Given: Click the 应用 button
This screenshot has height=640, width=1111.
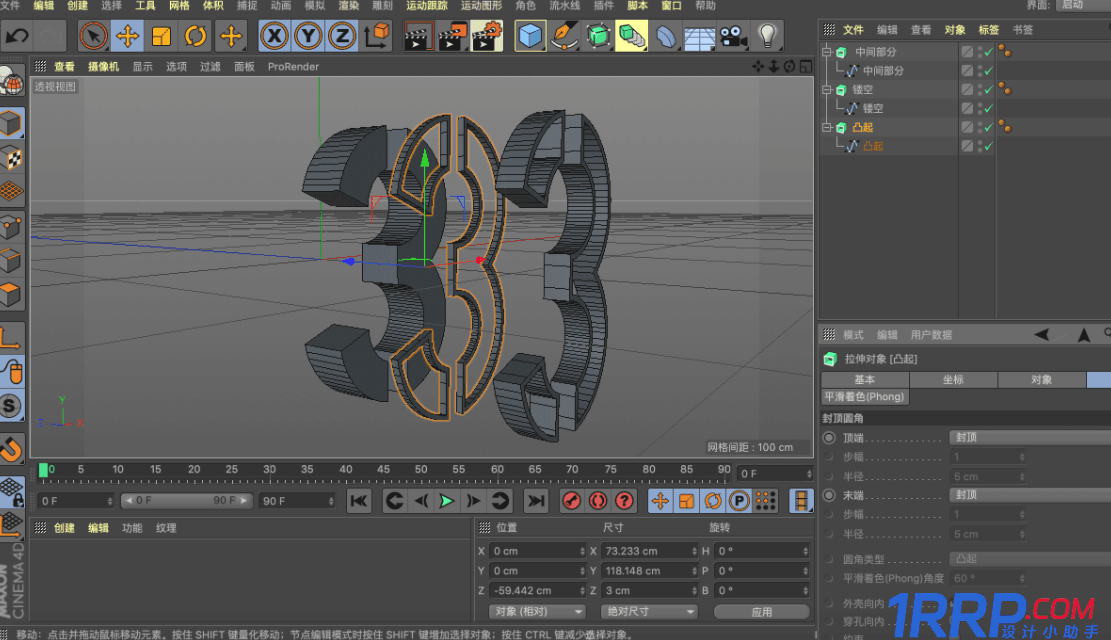Looking at the screenshot, I should 763,611.
